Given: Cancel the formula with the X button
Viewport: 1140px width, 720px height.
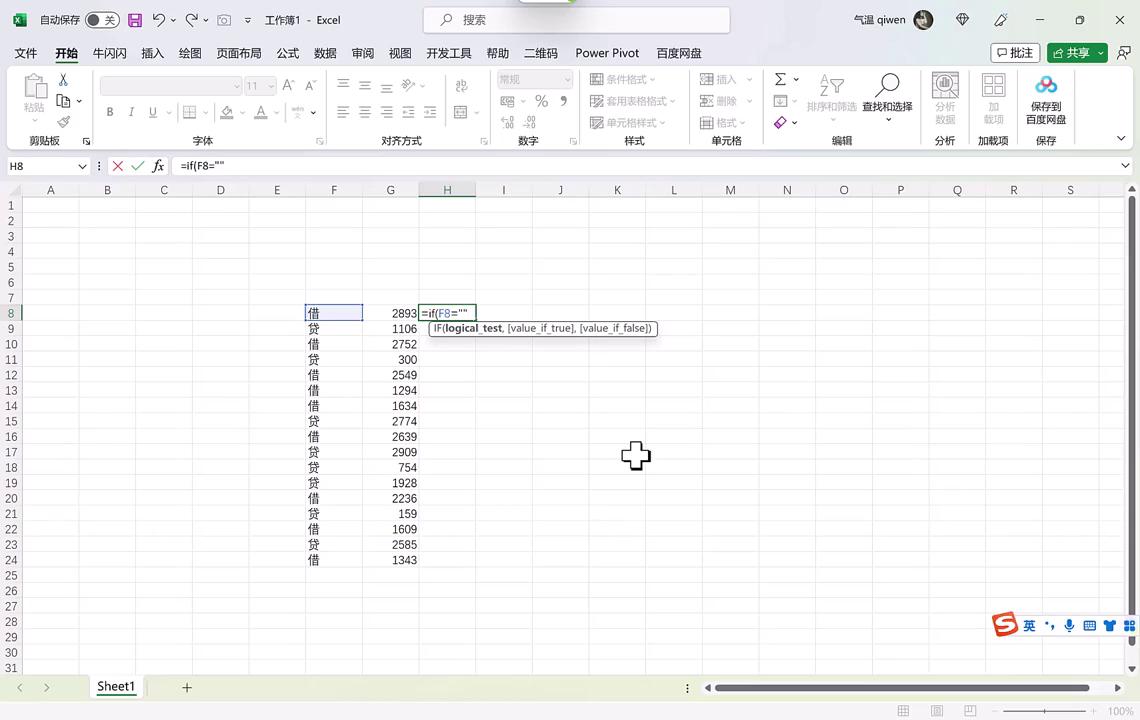Looking at the screenshot, I should pos(118,166).
